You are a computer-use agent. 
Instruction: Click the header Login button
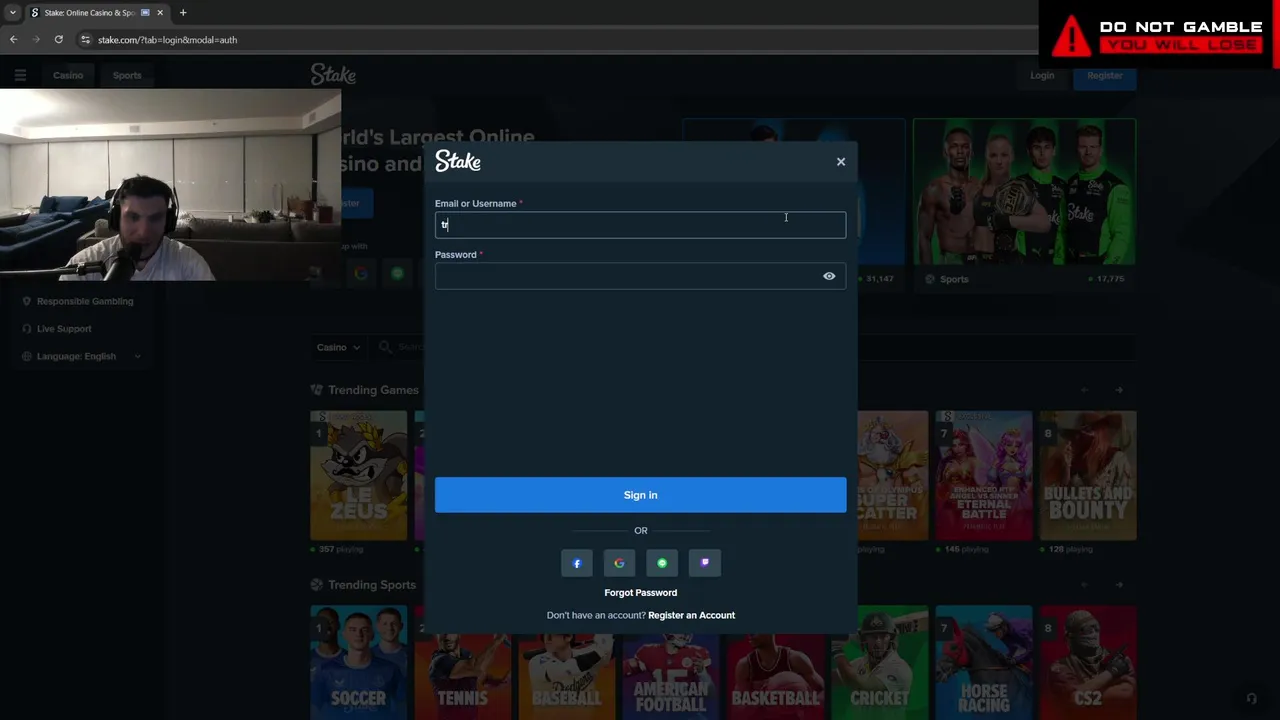click(x=1042, y=75)
